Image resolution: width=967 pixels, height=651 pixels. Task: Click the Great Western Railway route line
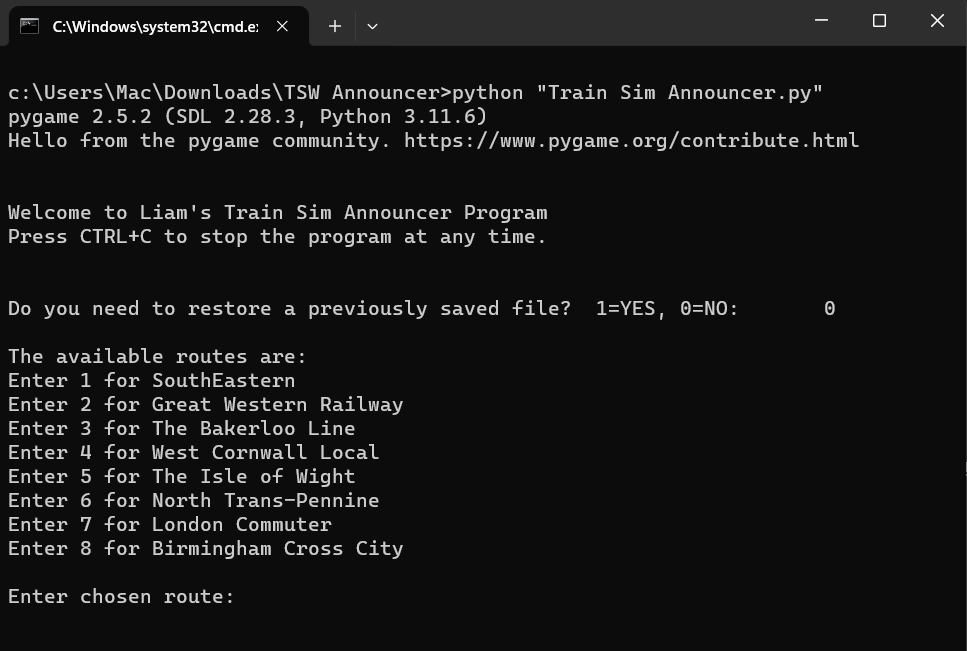[x=205, y=405]
